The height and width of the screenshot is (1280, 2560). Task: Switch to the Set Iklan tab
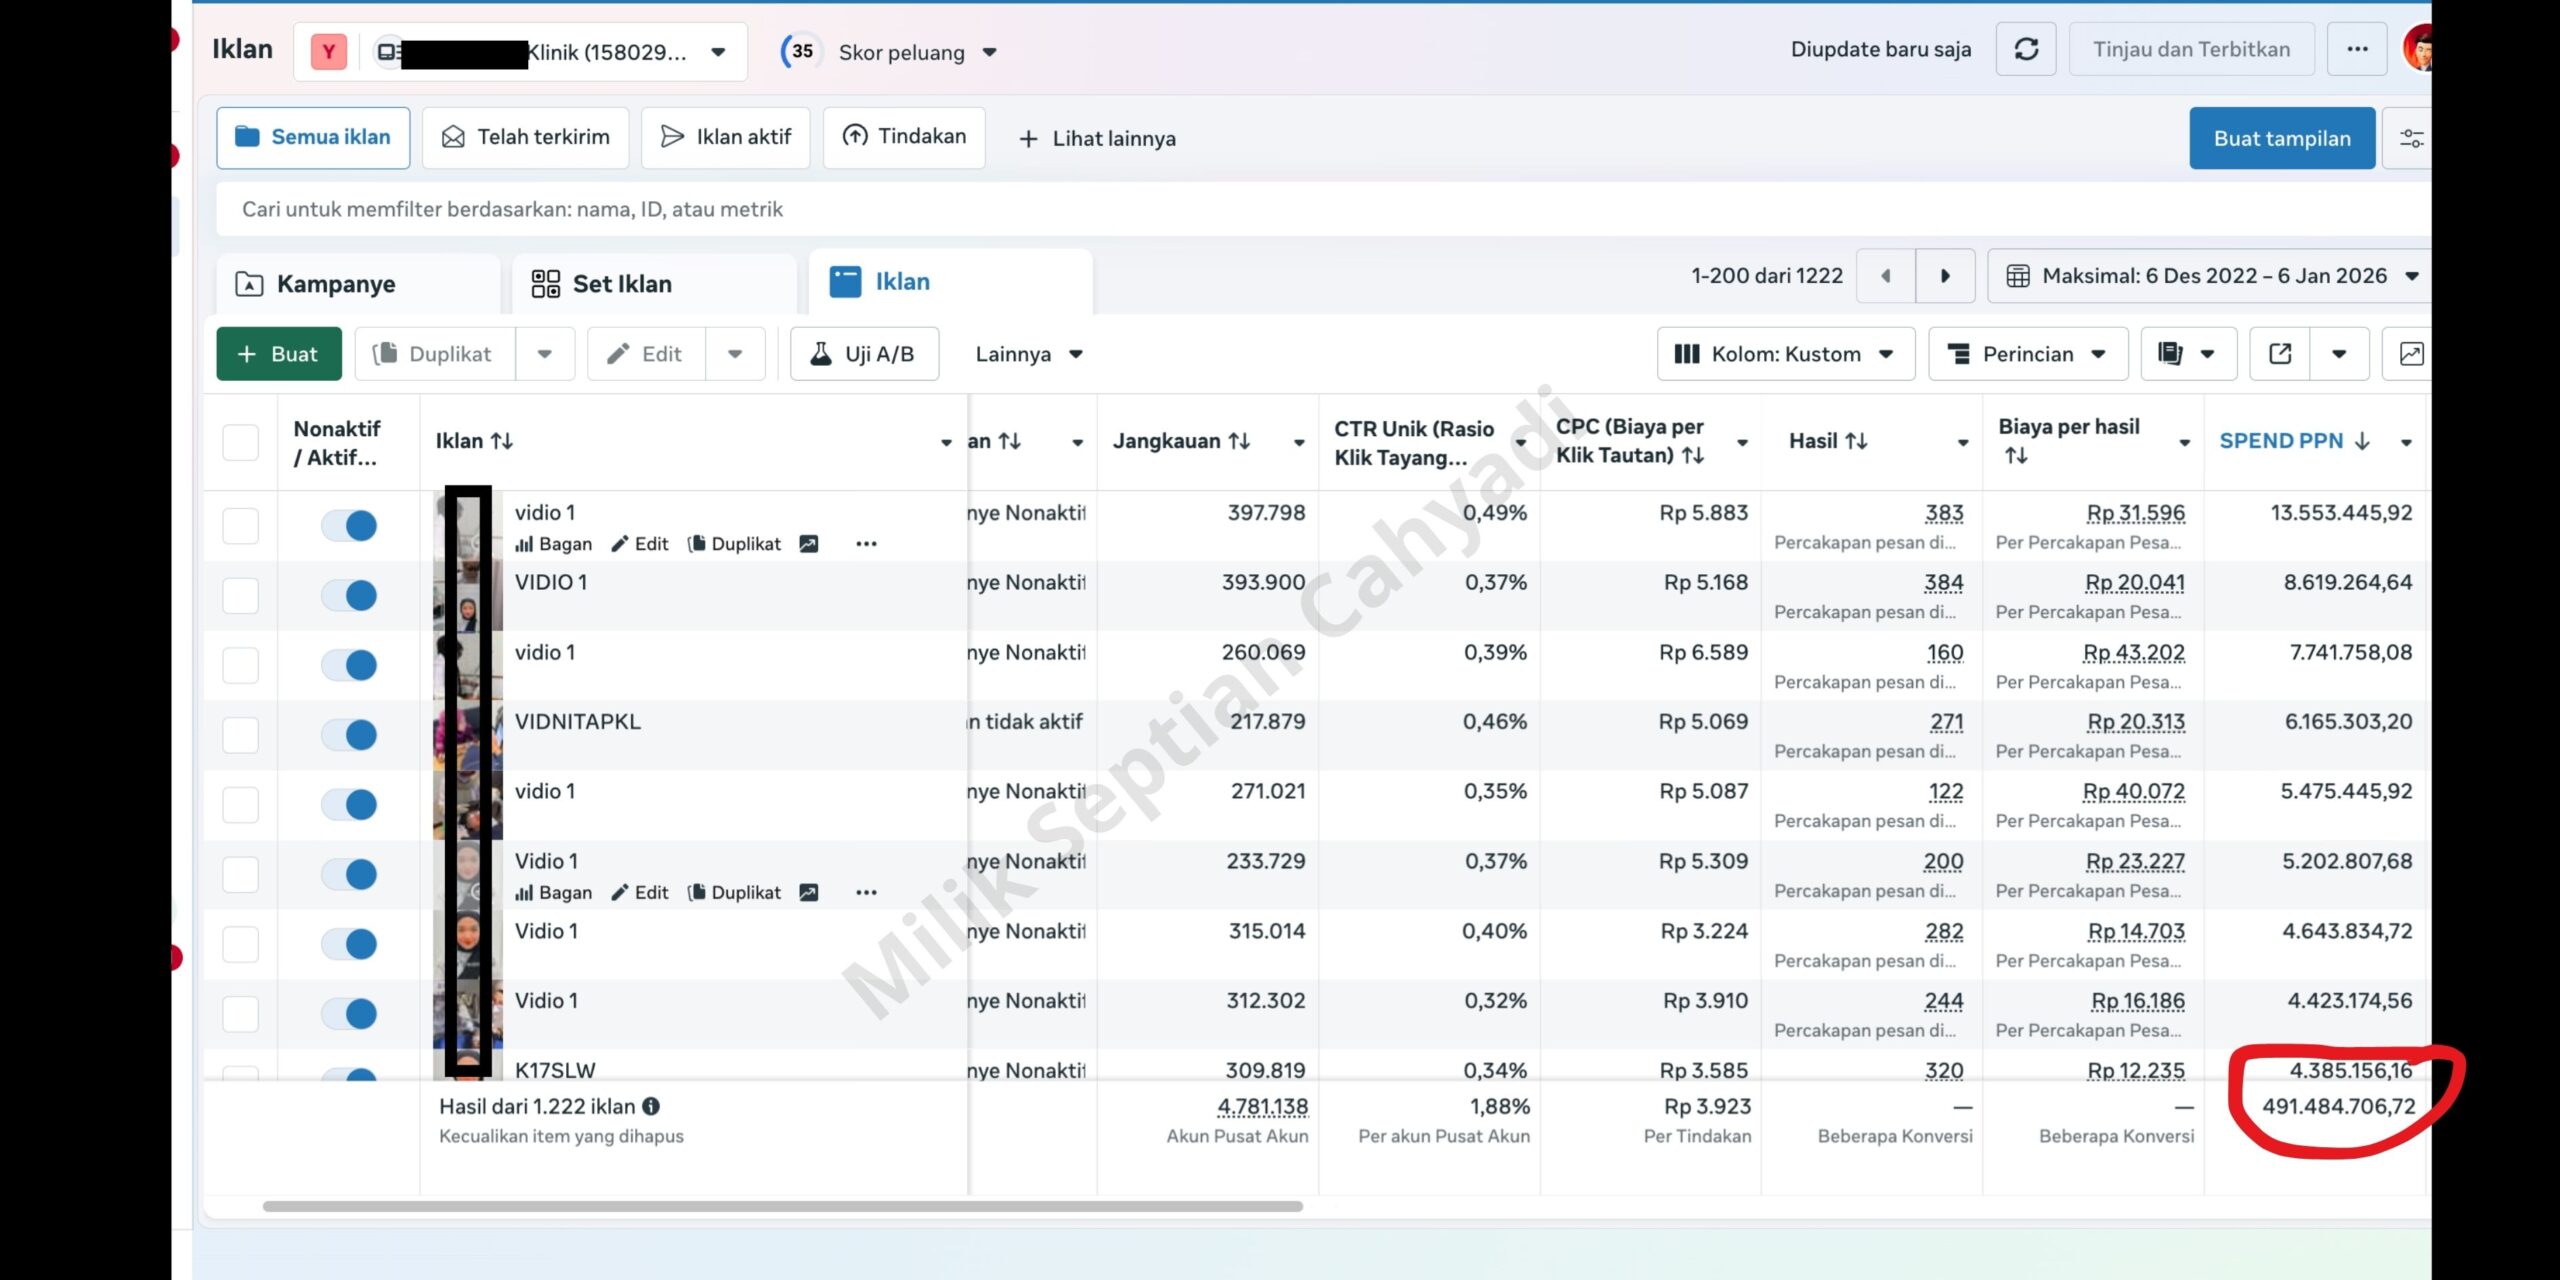pyautogui.click(x=621, y=284)
